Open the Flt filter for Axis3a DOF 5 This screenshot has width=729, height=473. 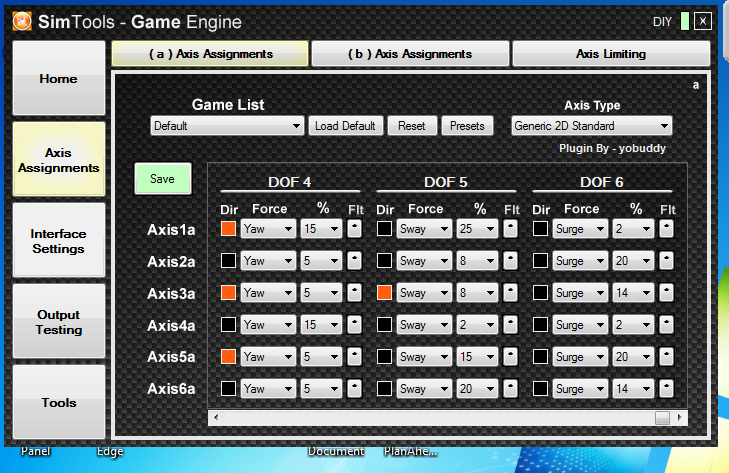tap(510, 293)
